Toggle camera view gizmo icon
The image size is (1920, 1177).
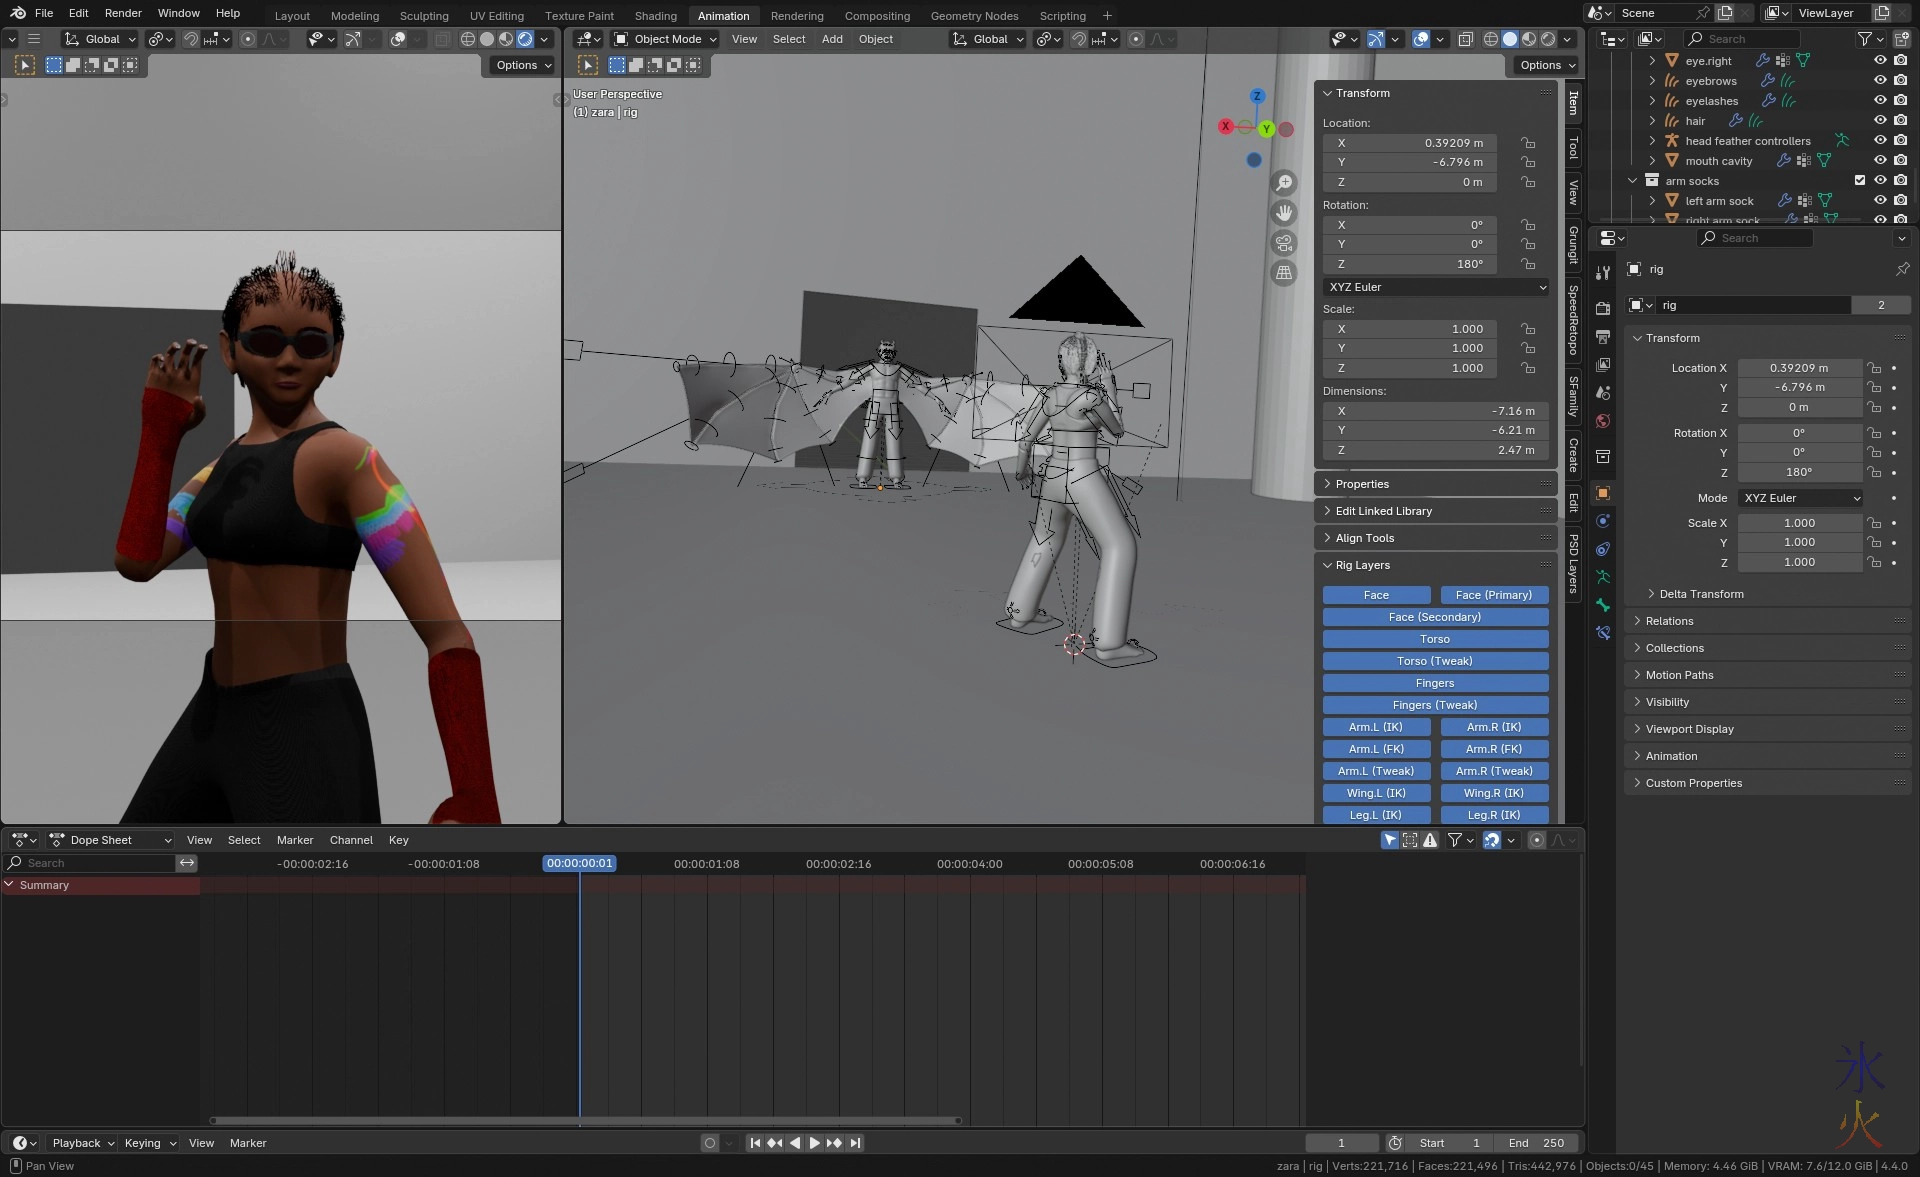[x=1284, y=243]
